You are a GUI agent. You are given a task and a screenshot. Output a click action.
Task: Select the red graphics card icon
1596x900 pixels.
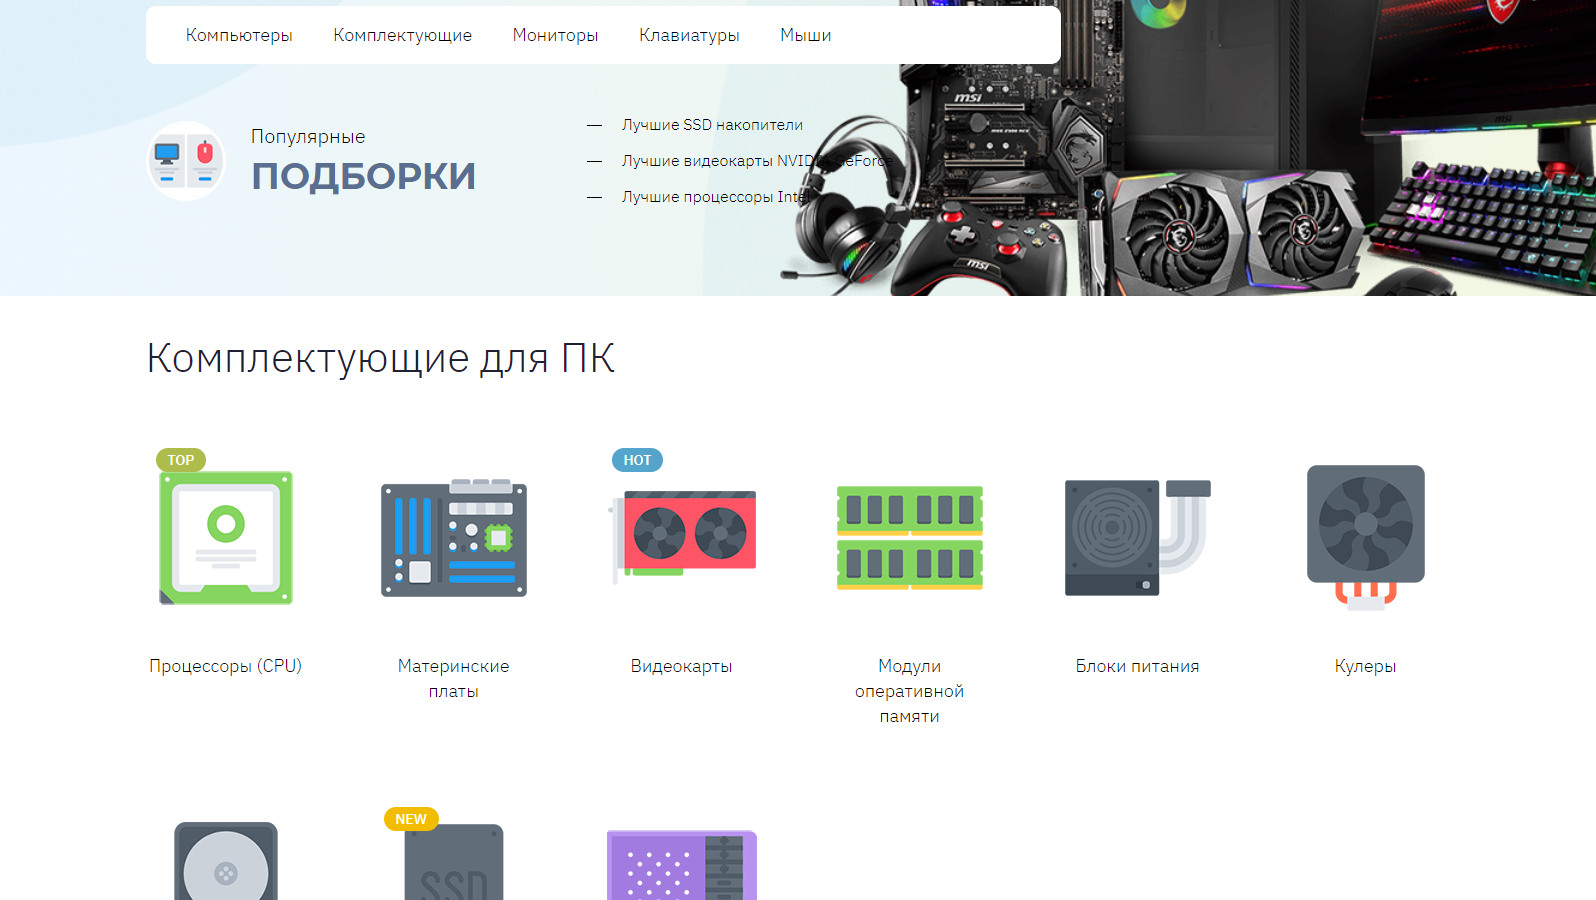coord(682,535)
